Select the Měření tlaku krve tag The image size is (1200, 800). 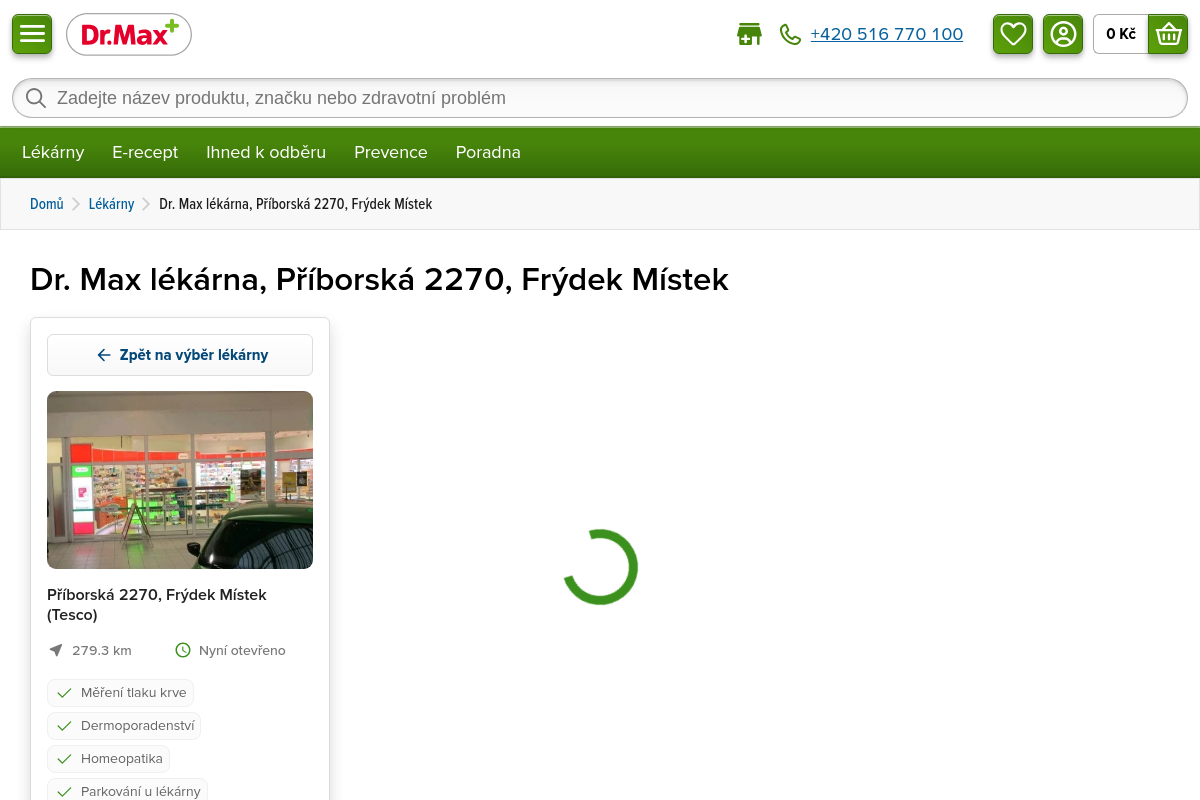120,692
